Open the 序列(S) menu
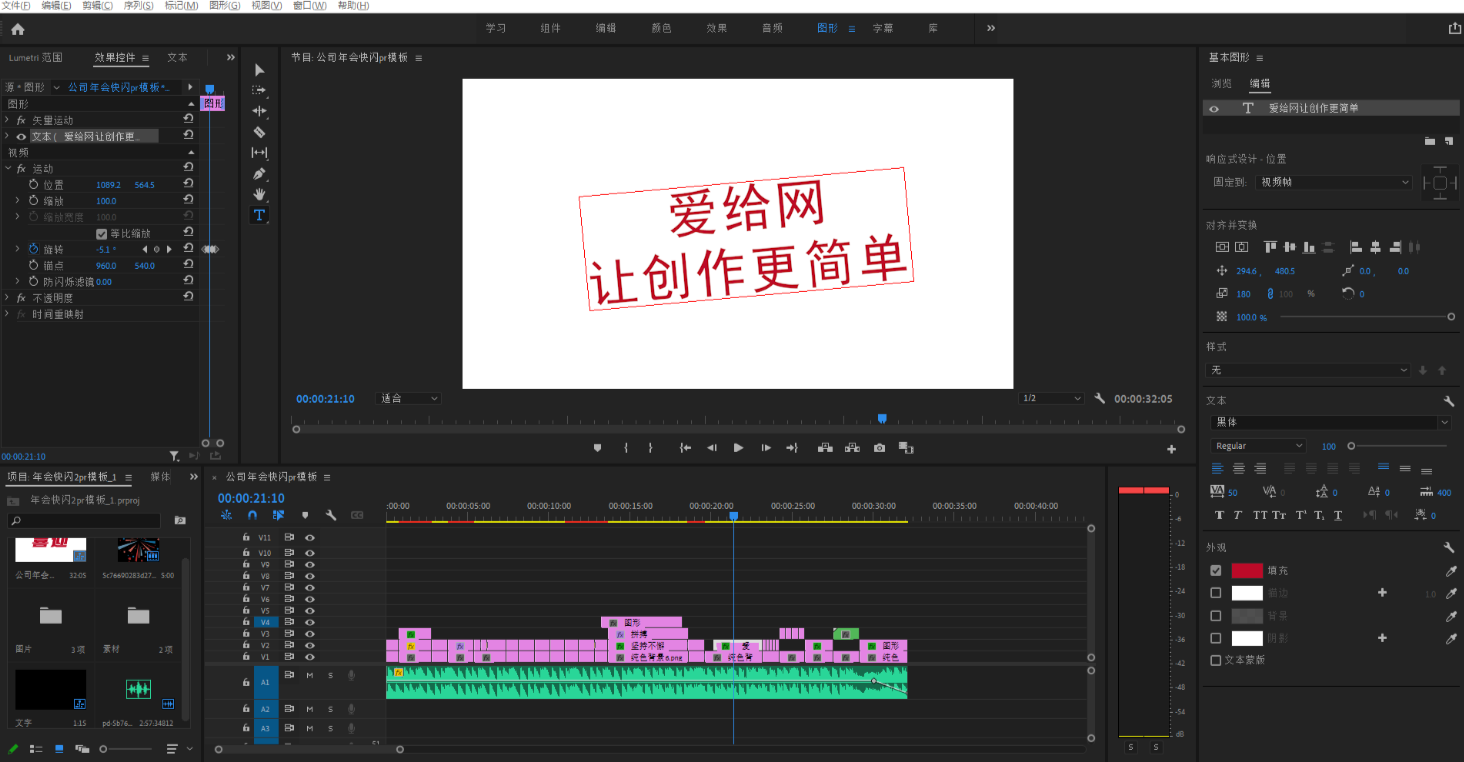The width and height of the screenshot is (1464, 762). [x=139, y=6]
